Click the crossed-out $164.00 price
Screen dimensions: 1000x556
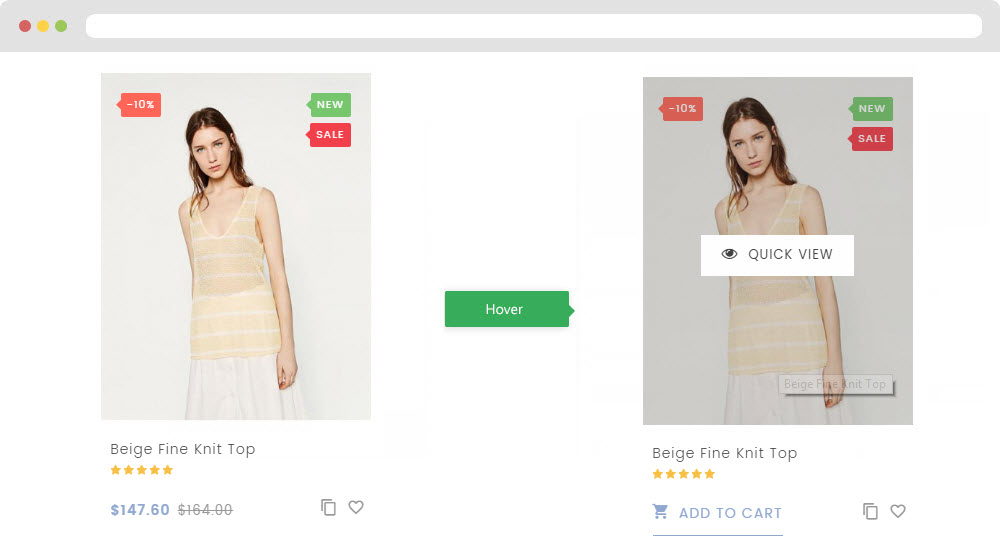point(205,510)
